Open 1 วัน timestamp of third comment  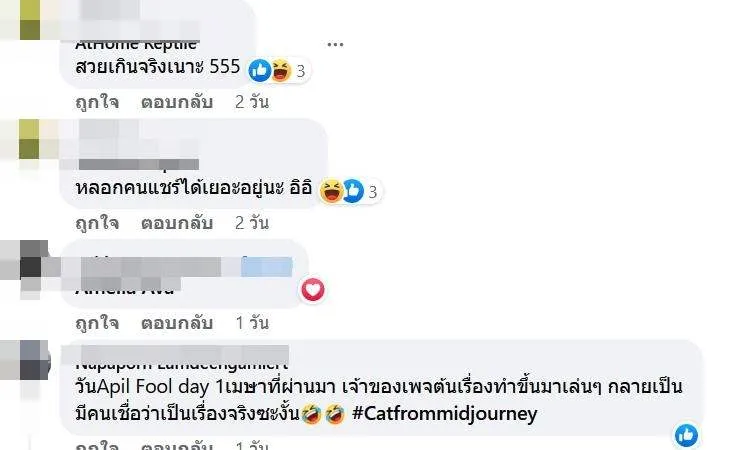[x=252, y=323]
